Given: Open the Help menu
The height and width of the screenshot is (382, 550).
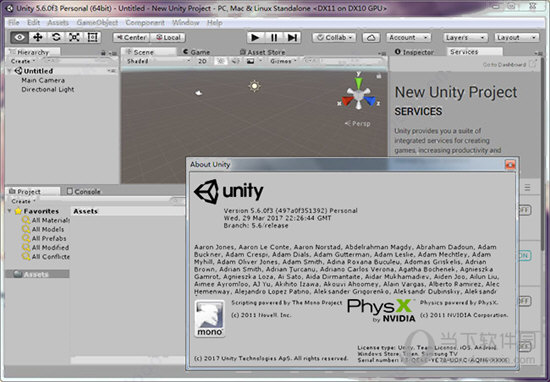Looking at the screenshot, I should (x=214, y=23).
